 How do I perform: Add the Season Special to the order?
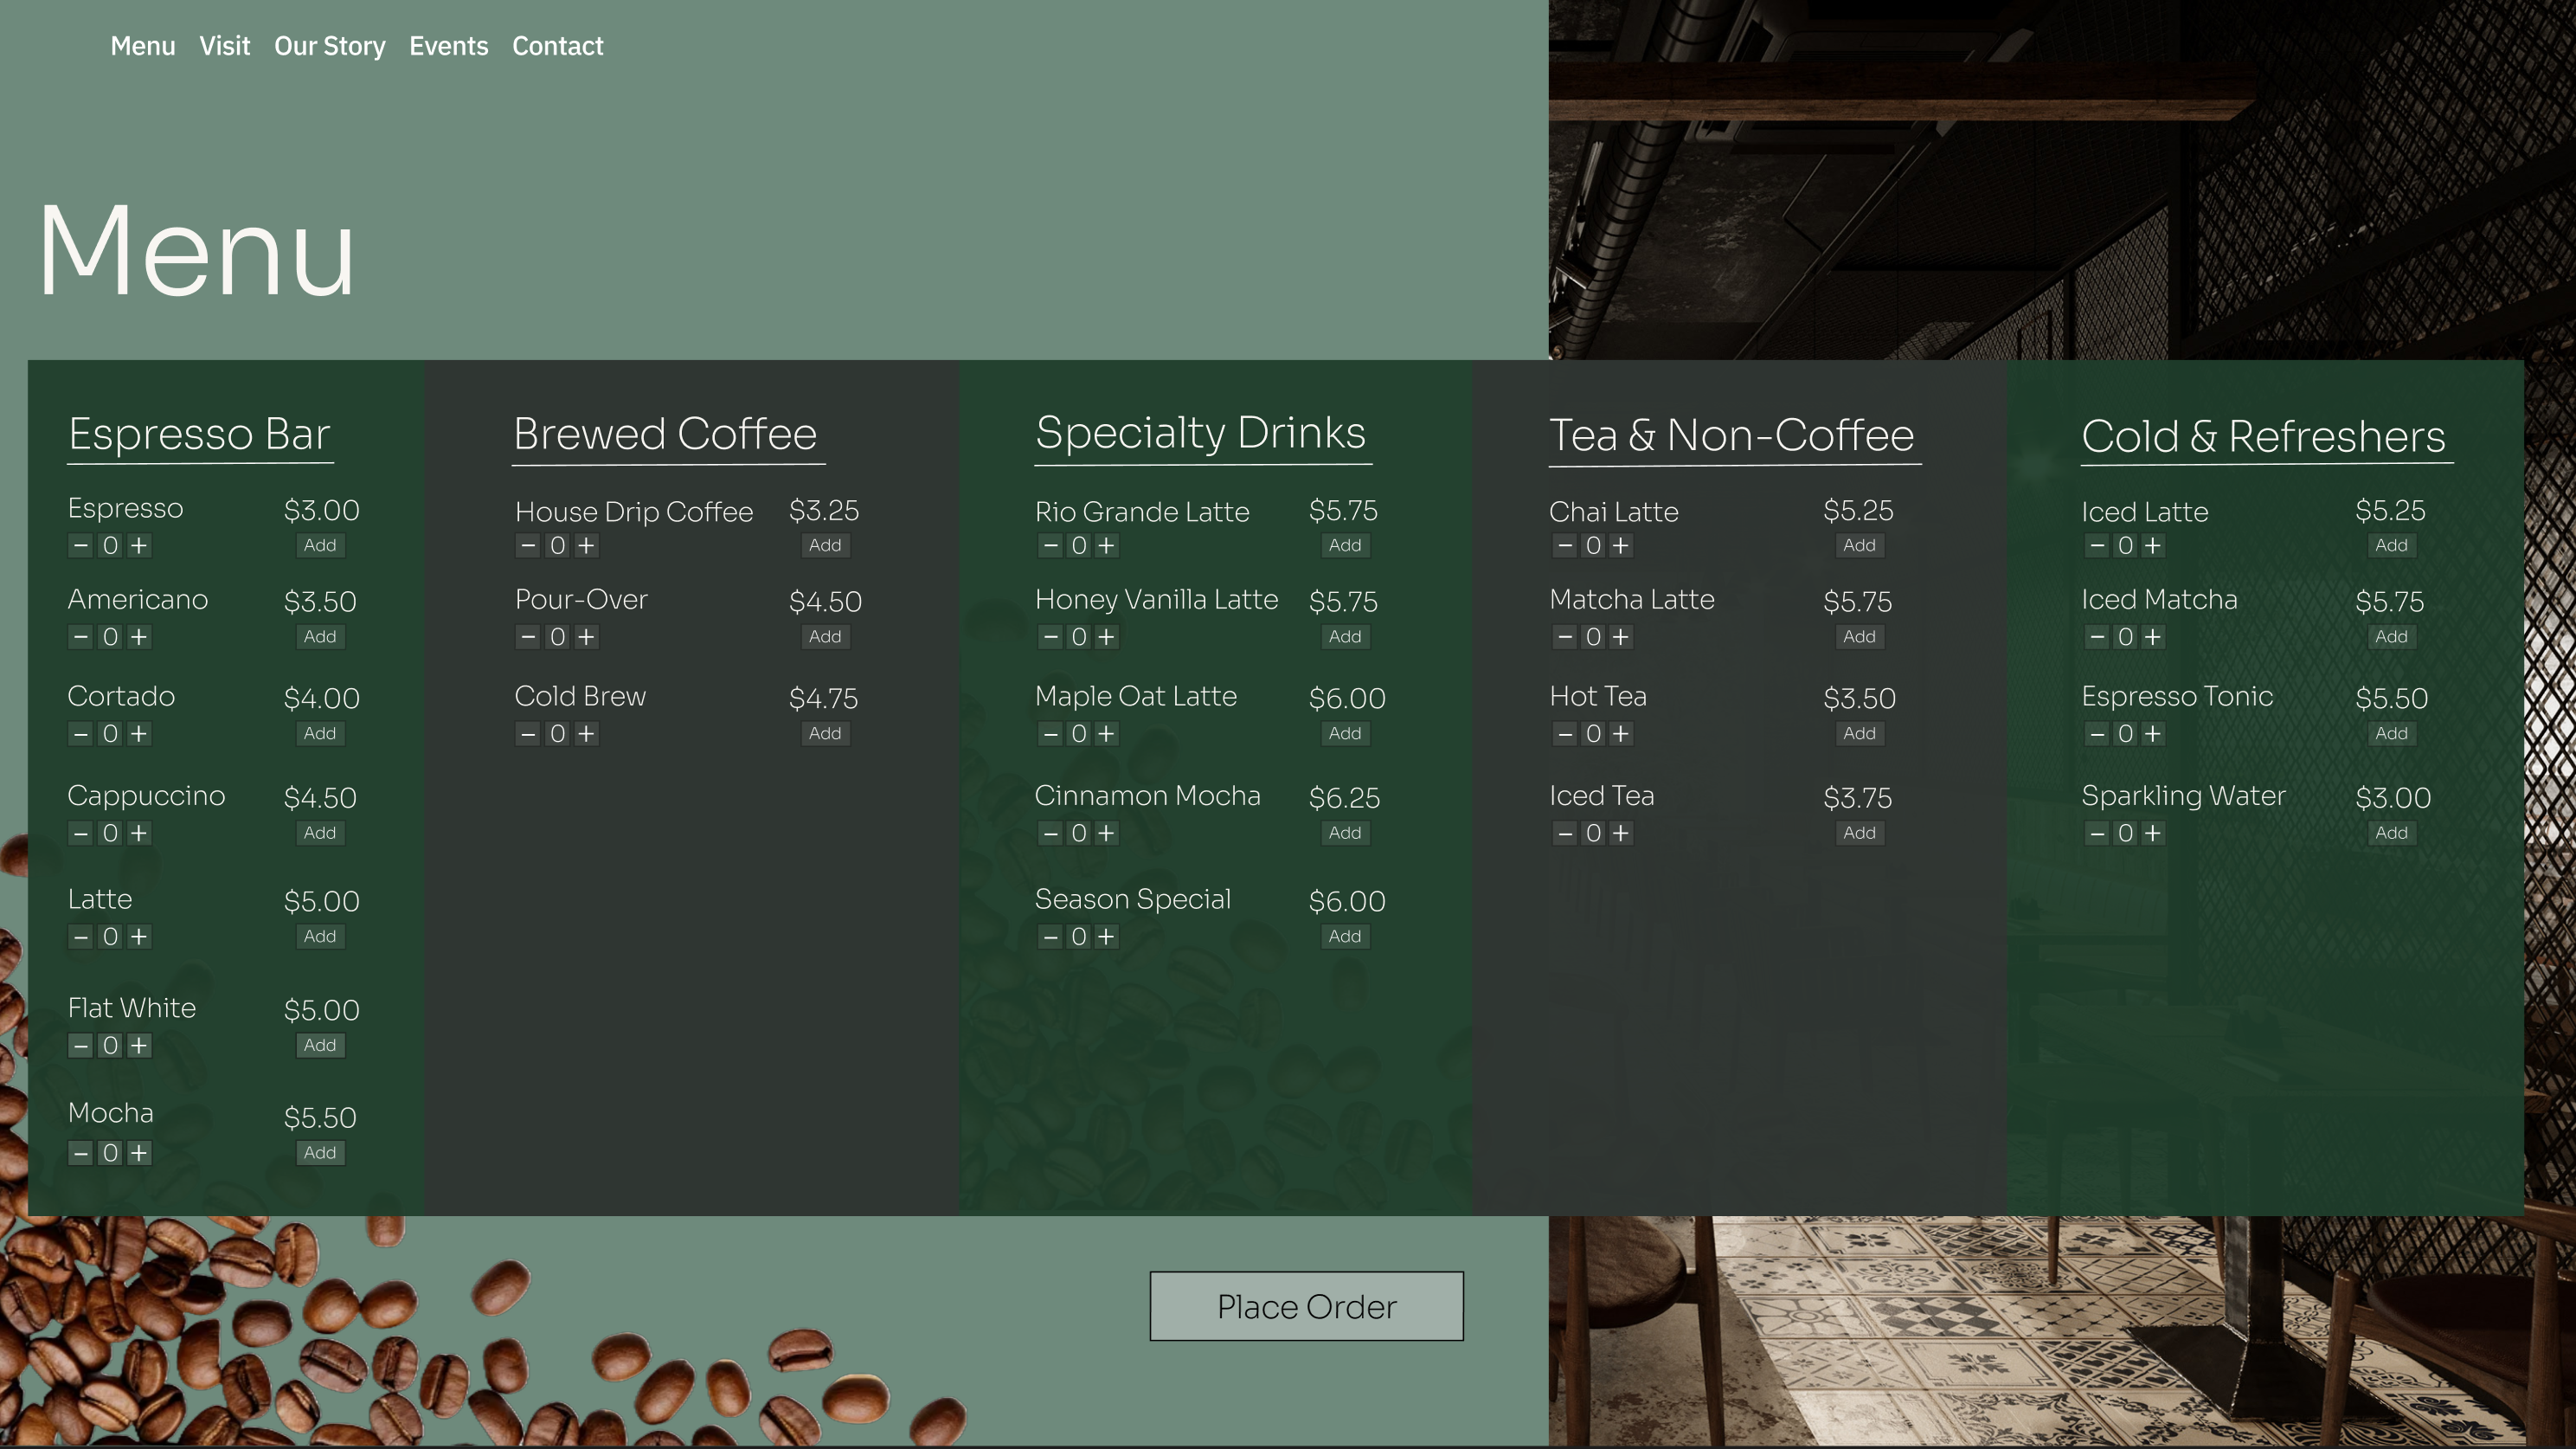[x=1345, y=936]
